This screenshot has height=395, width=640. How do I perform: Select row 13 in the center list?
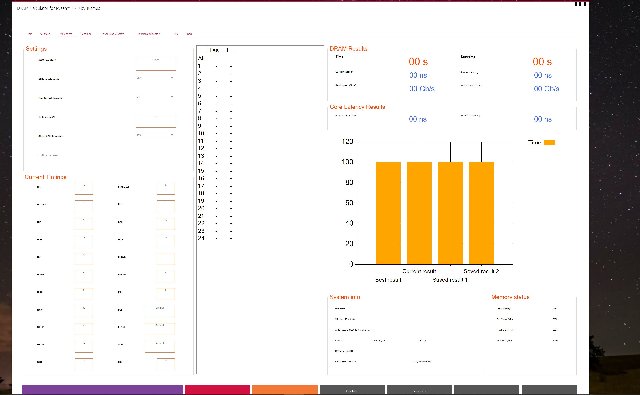point(215,156)
